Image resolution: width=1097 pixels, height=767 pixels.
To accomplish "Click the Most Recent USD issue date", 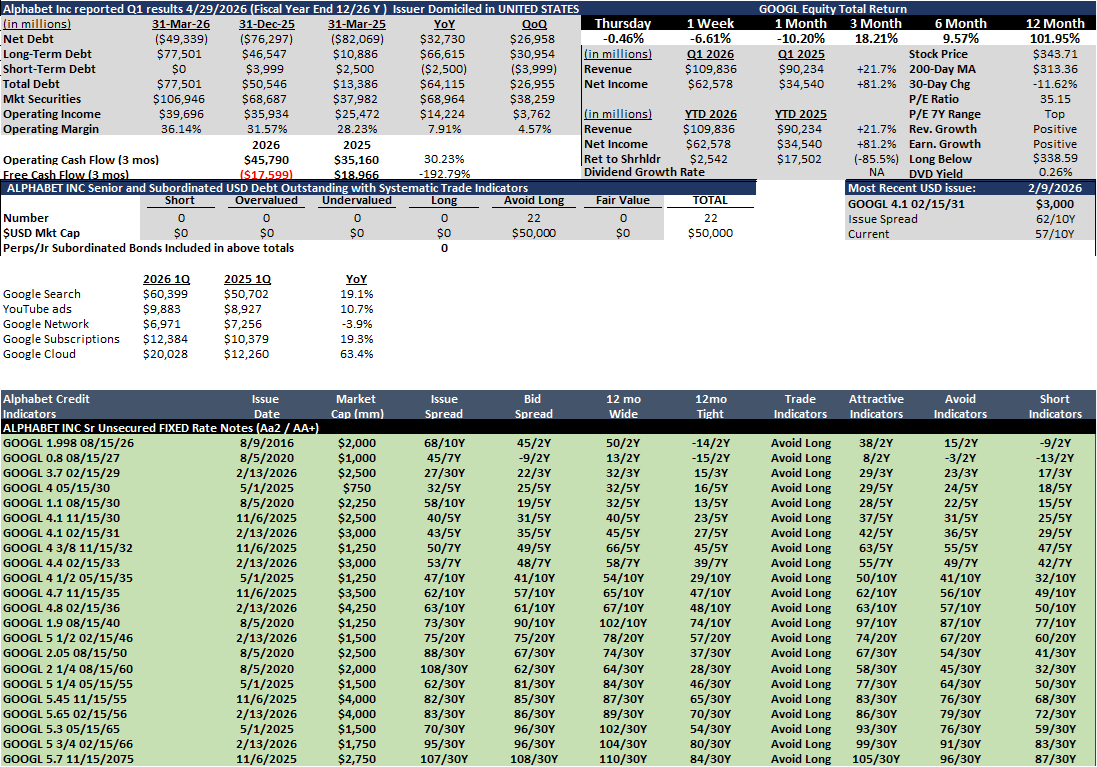I will (x=1055, y=188).
